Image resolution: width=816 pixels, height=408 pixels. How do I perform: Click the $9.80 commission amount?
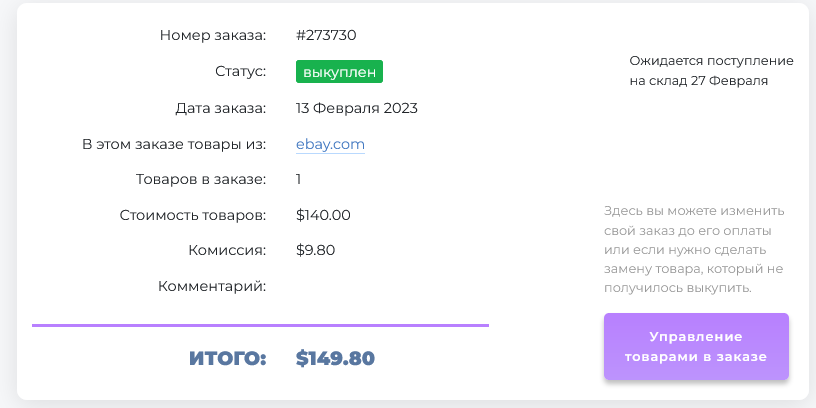tap(317, 251)
